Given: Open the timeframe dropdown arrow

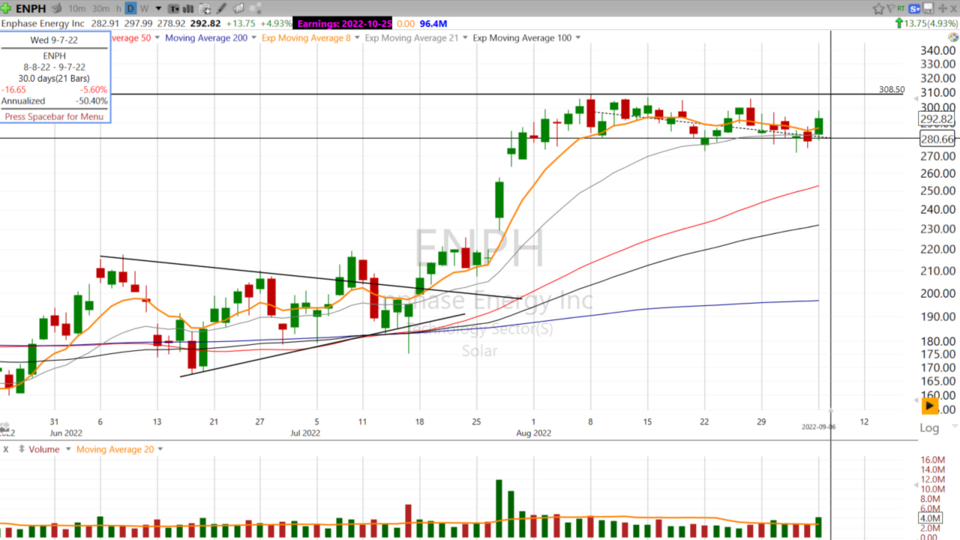Looking at the screenshot, I should (x=159, y=9).
